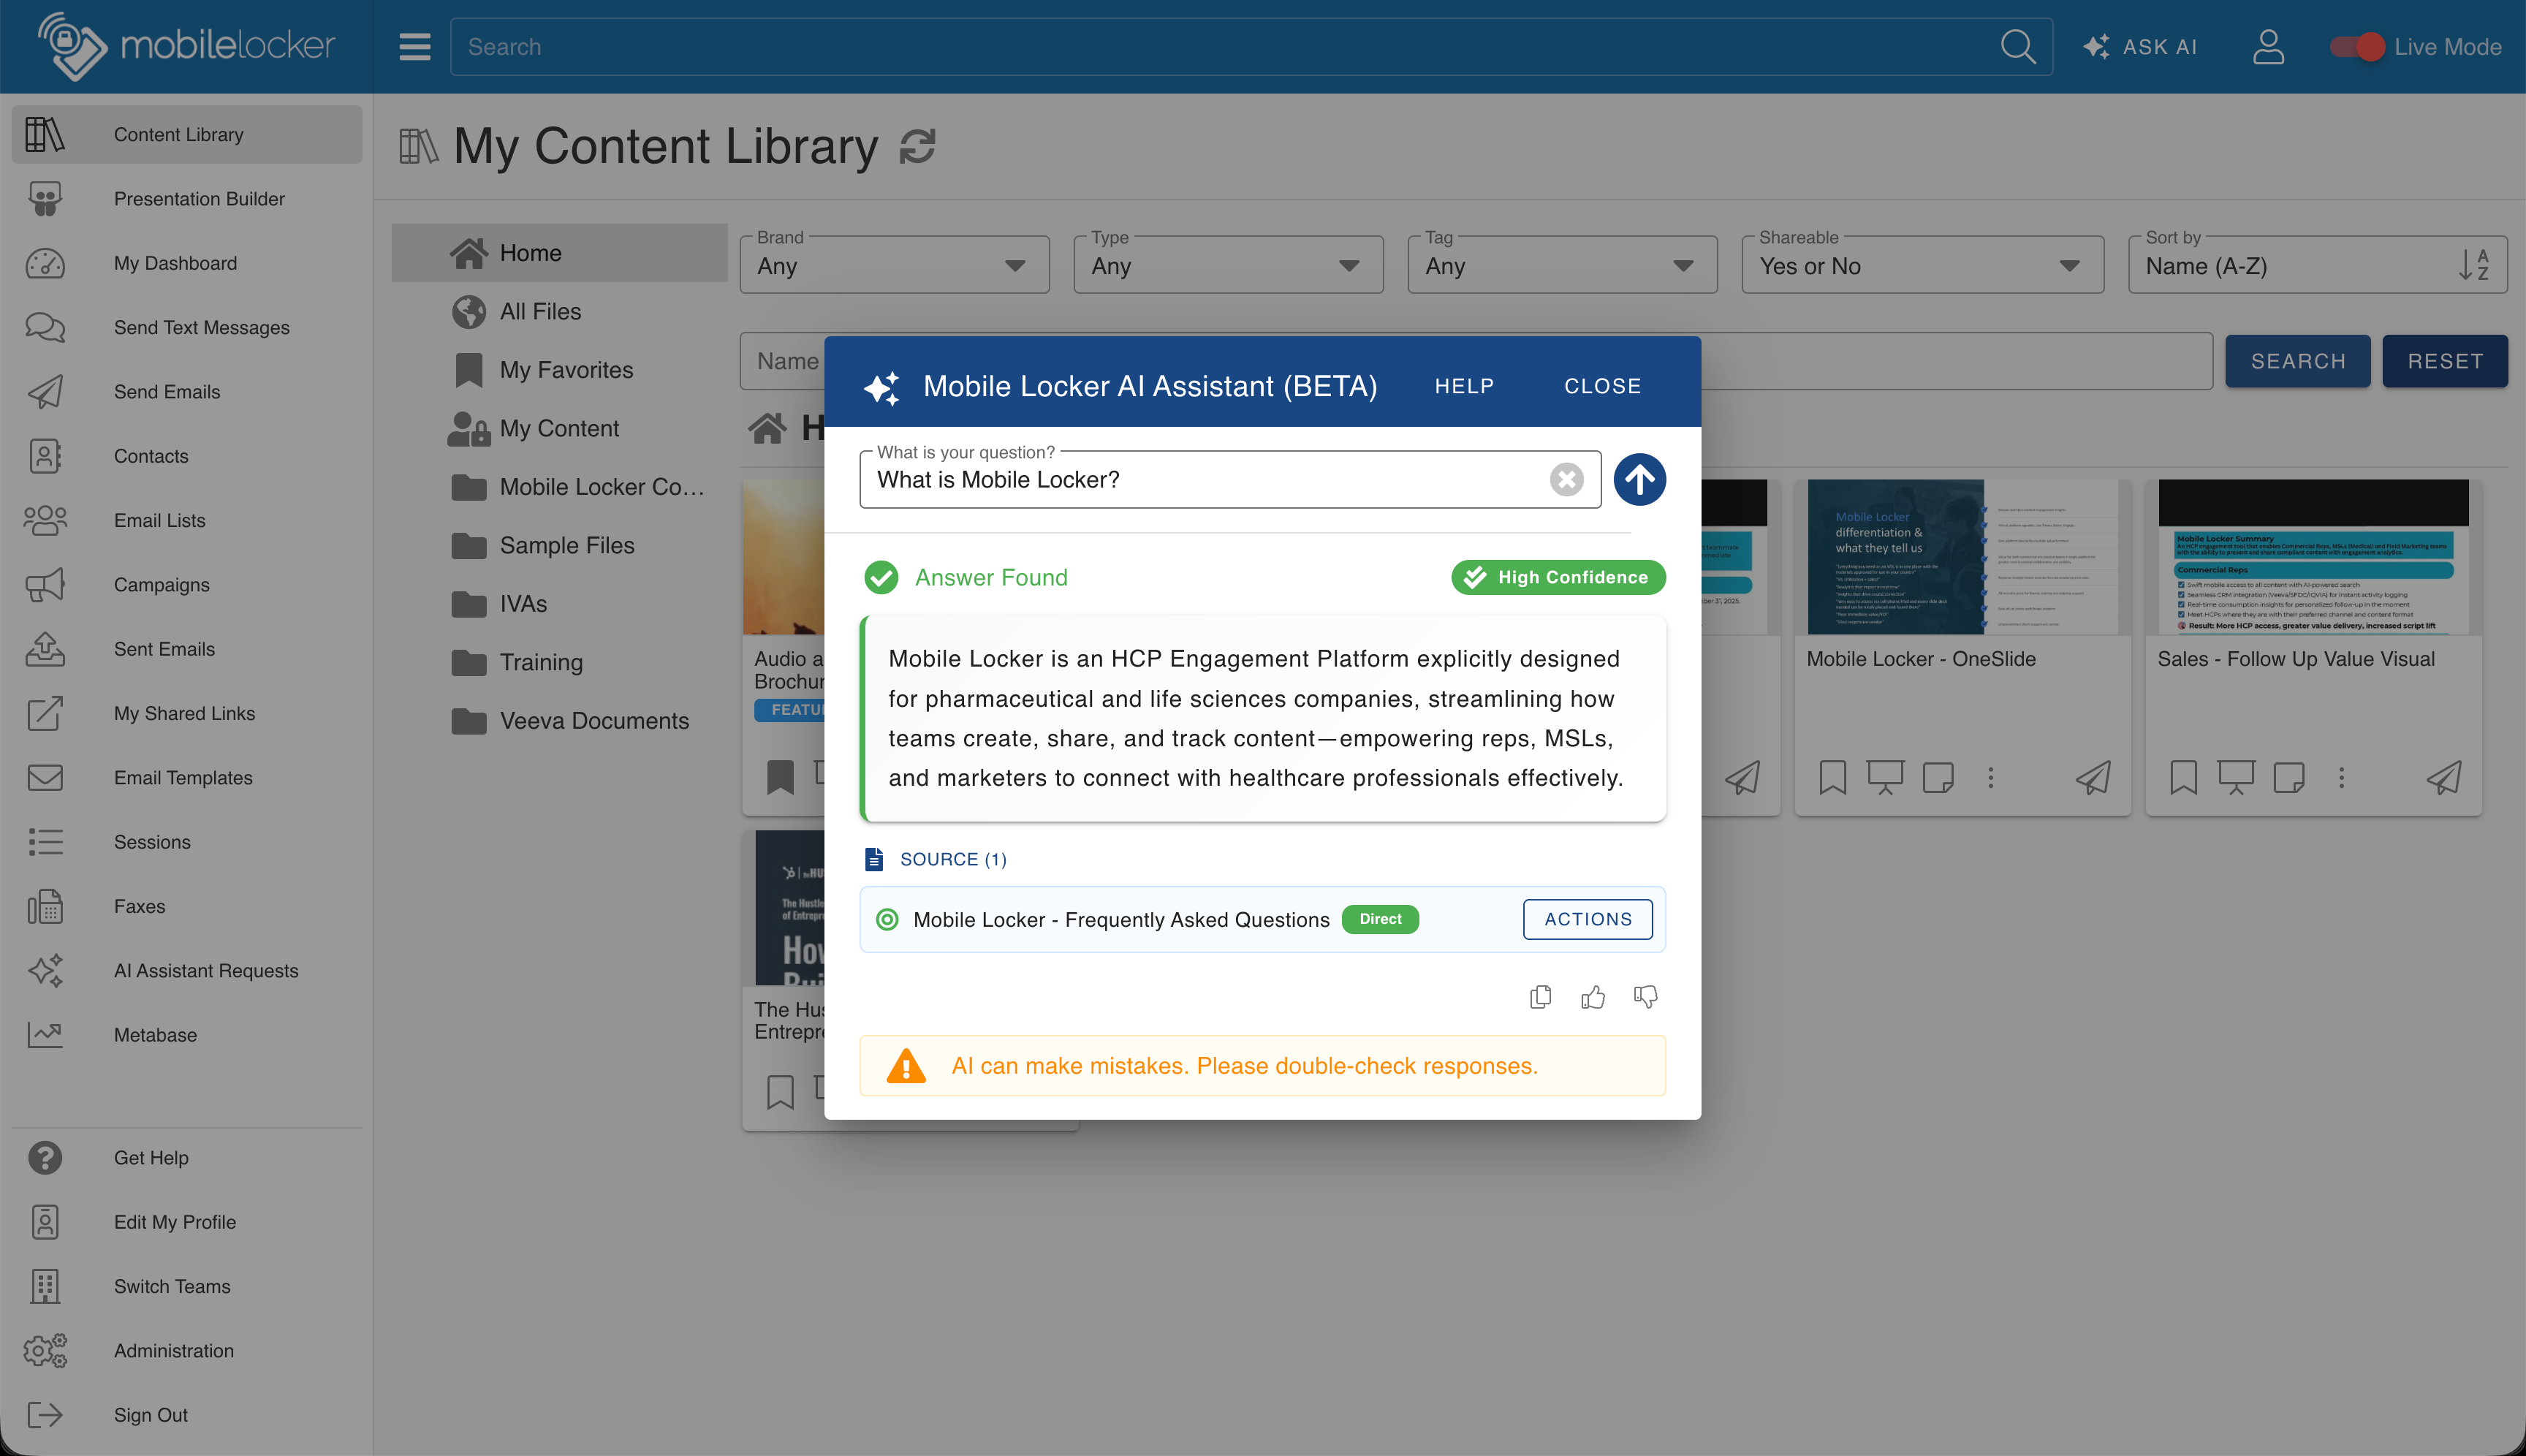The height and width of the screenshot is (1456, 2526).
Task: Open the Sample Files folder
Action: (566, 545)
